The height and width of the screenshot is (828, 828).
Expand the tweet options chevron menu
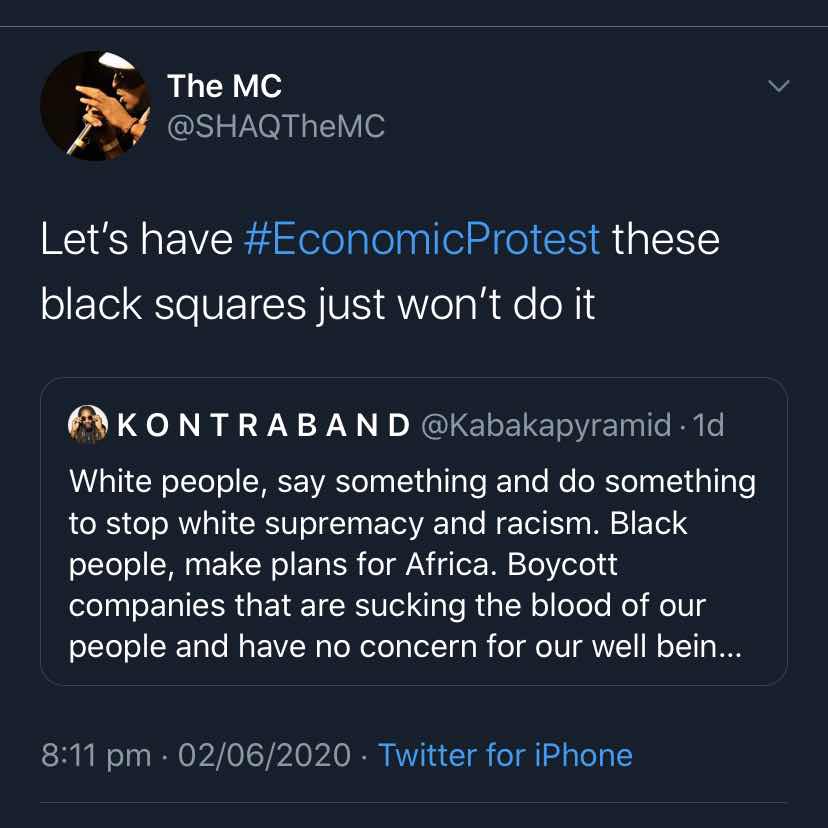[778, 86]
